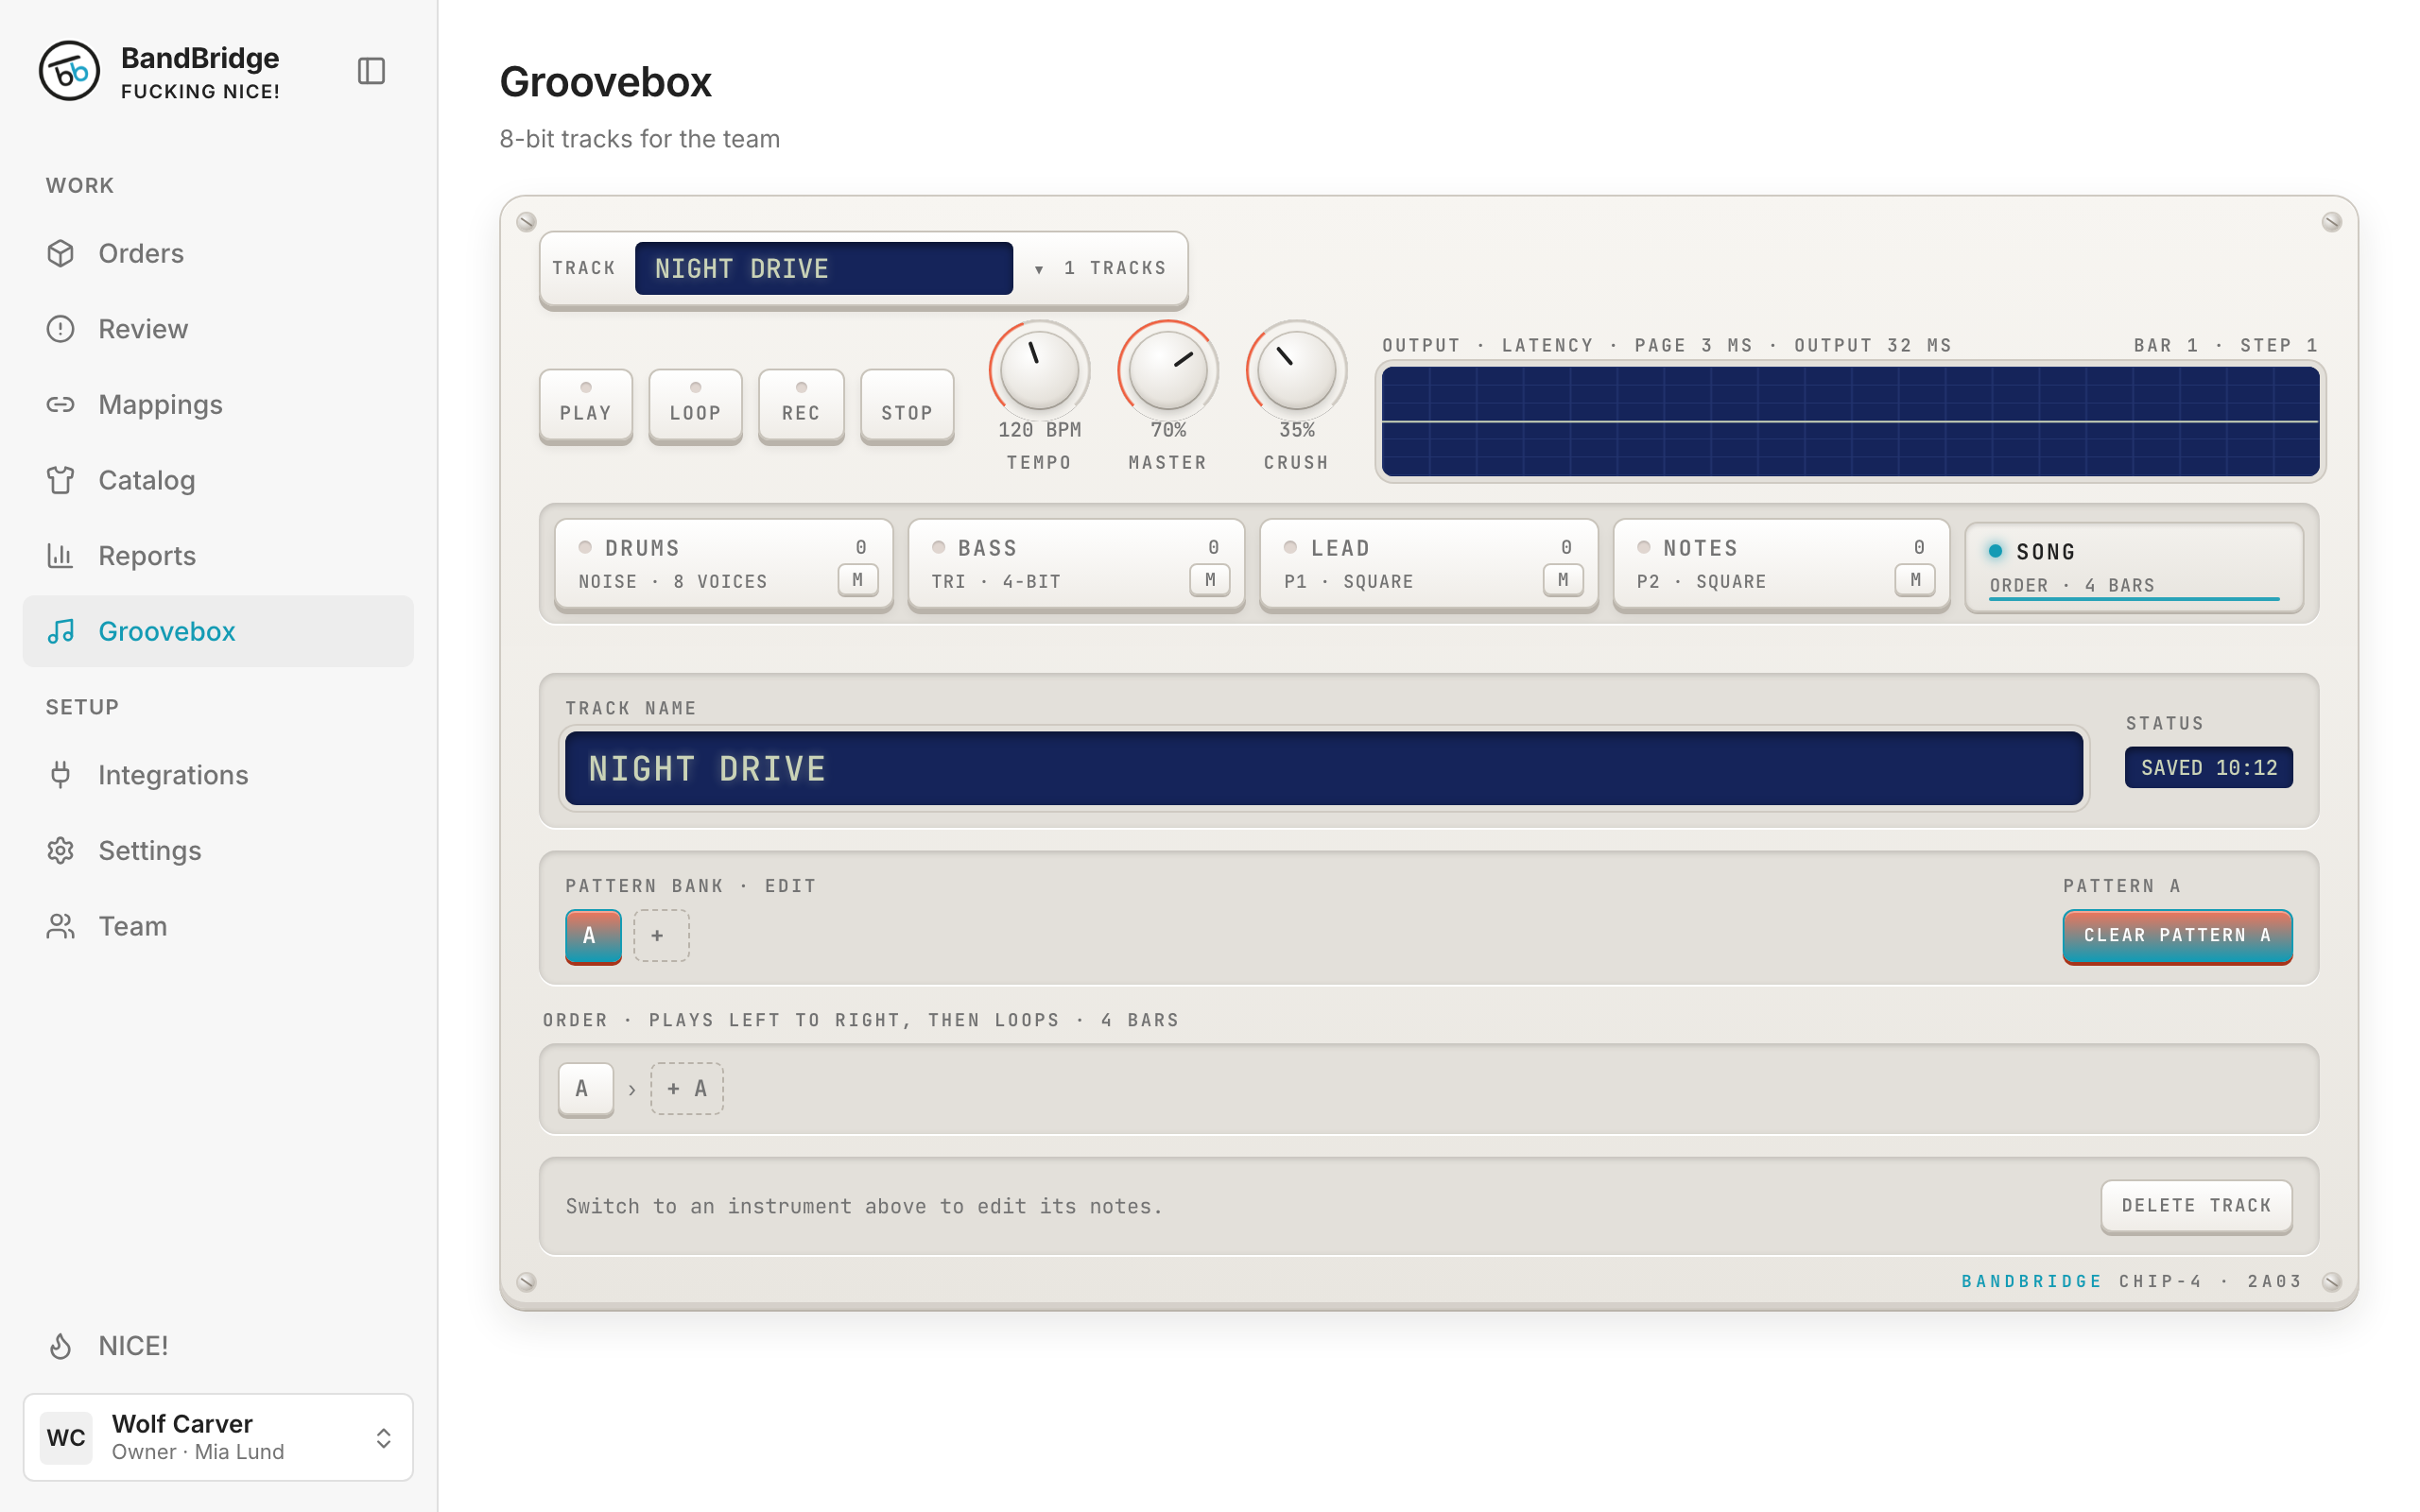2420x1512 pixels.
Task: Click the DELETE TRACK button
Action: pos(2196,1206)
